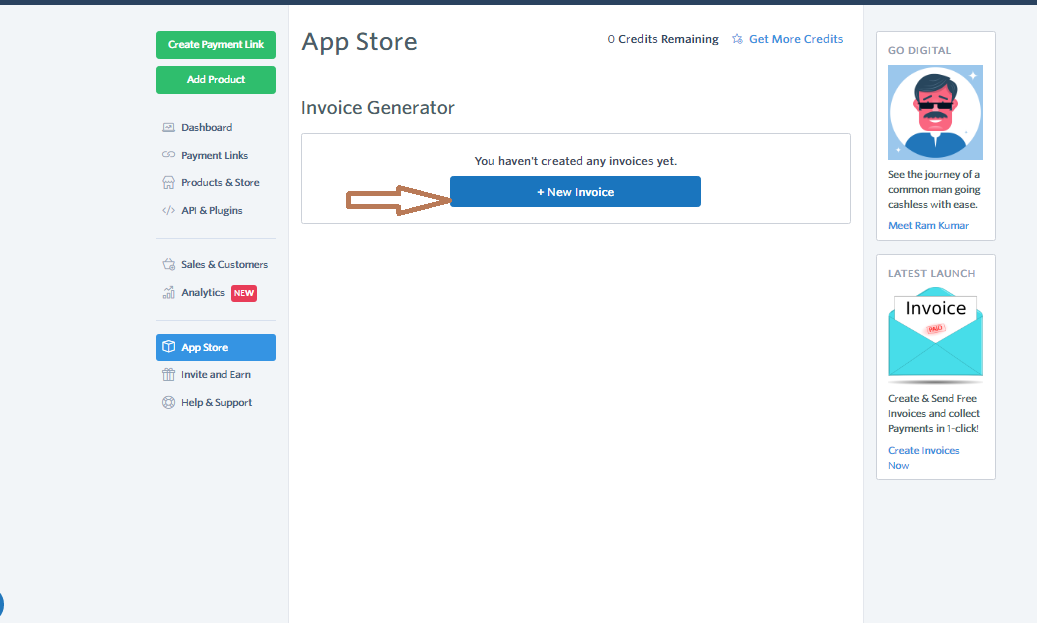The width and height of the screenshot is (1037, 623).
Task: Click the NEW badge next to Analytics
Action: [243, 293]
